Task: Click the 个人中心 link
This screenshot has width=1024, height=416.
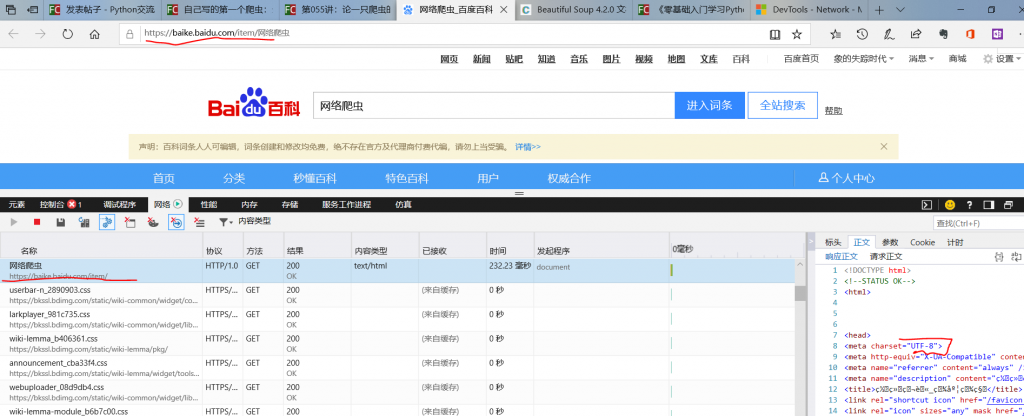Action: [846, 178]
